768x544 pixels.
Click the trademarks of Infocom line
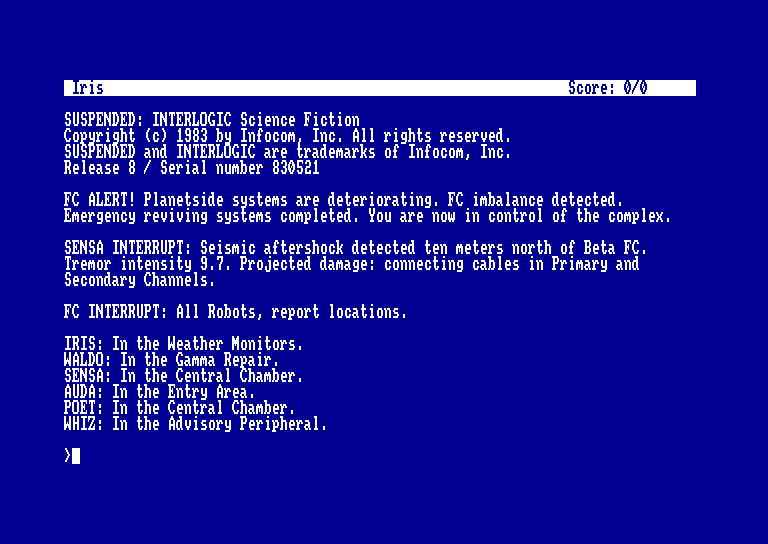(288, 152)
